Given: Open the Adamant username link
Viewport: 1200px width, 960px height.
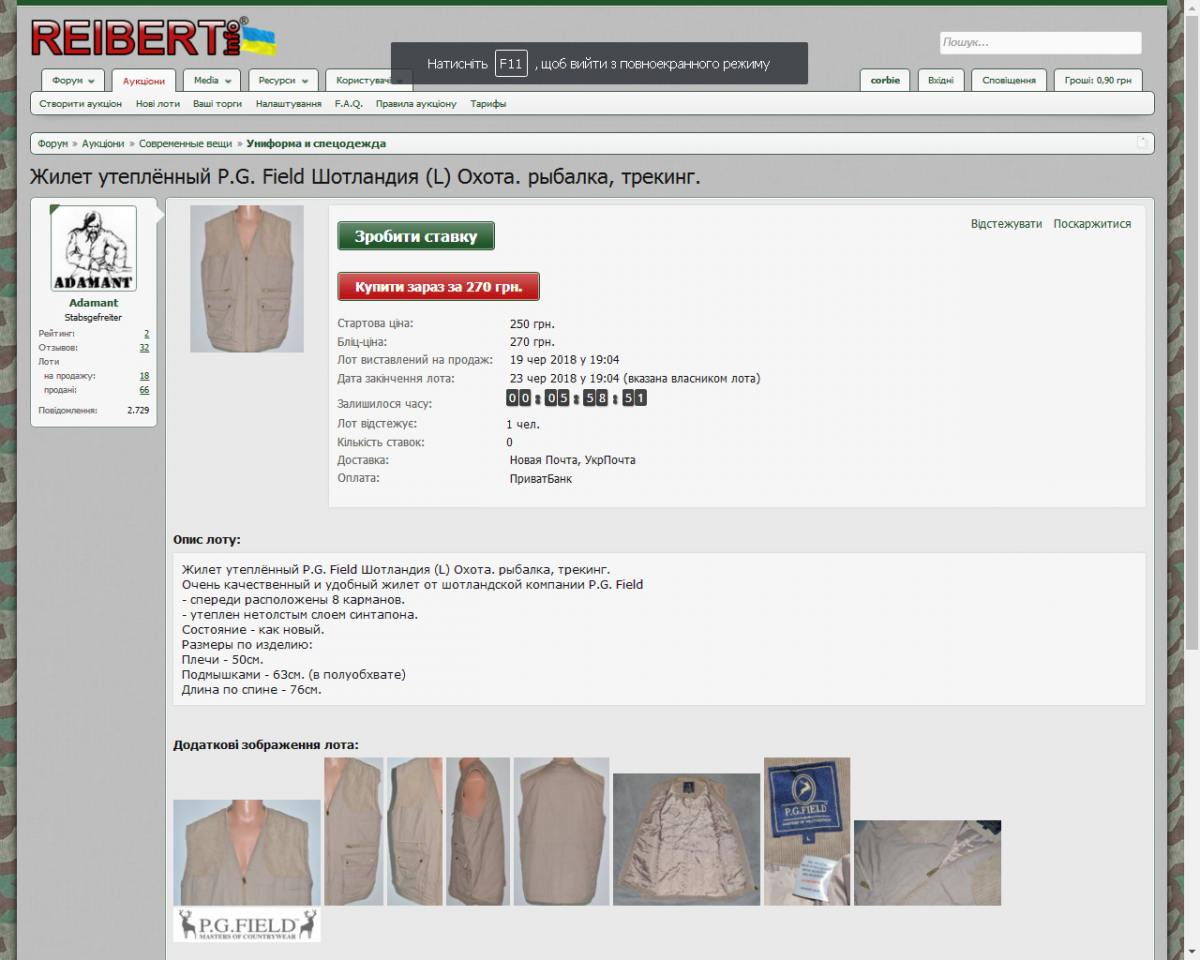Looking at the screenshot, I should click(93, 303).
